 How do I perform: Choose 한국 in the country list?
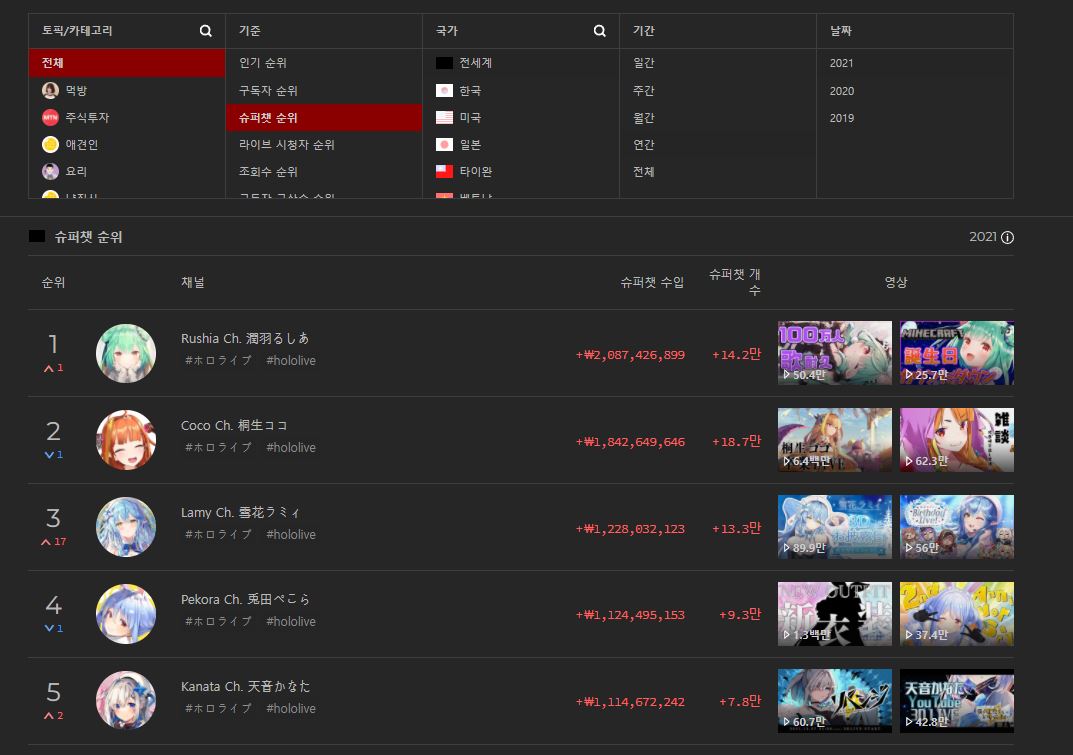pos(469,91)
